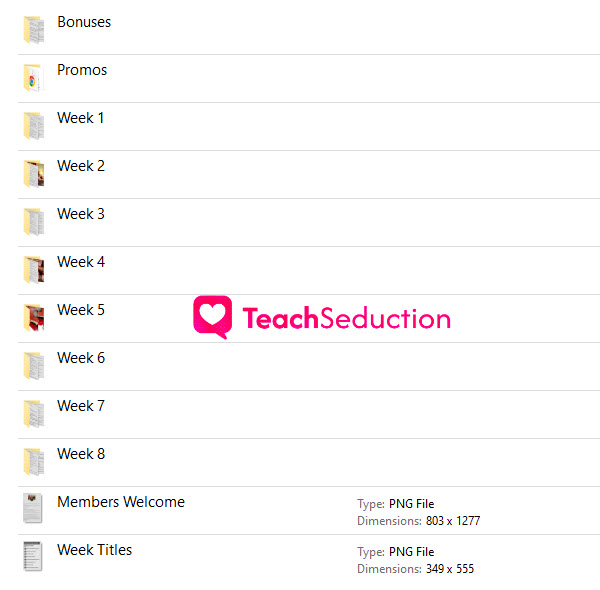Select the Week Titles image thumbnail
The height and width of the screenshot is (590, 600).
point(33,556)
